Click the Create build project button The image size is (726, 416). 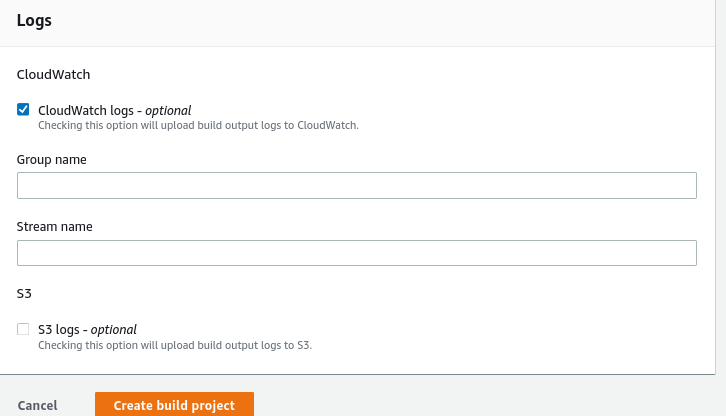pos(174,404)
